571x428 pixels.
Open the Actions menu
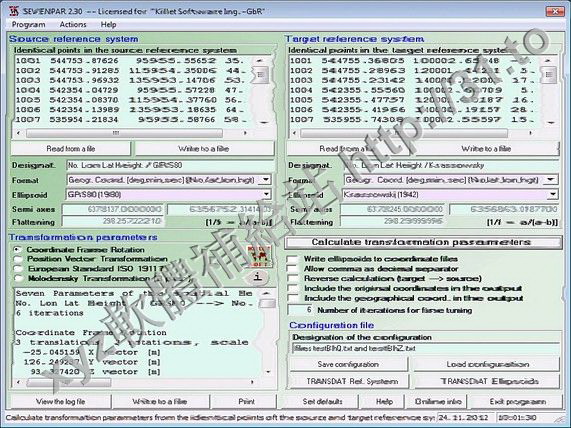coord(73,24)
